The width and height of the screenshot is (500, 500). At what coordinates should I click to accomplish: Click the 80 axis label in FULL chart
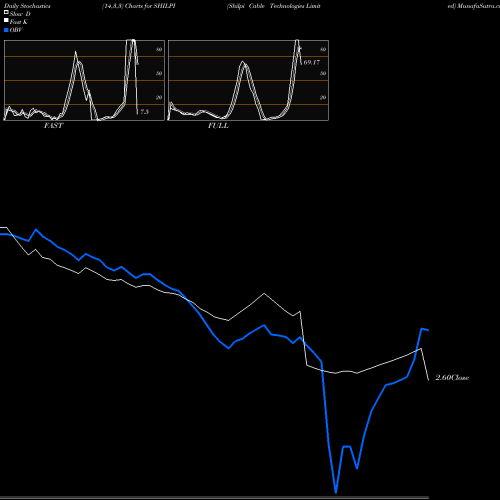pos(323,49)
